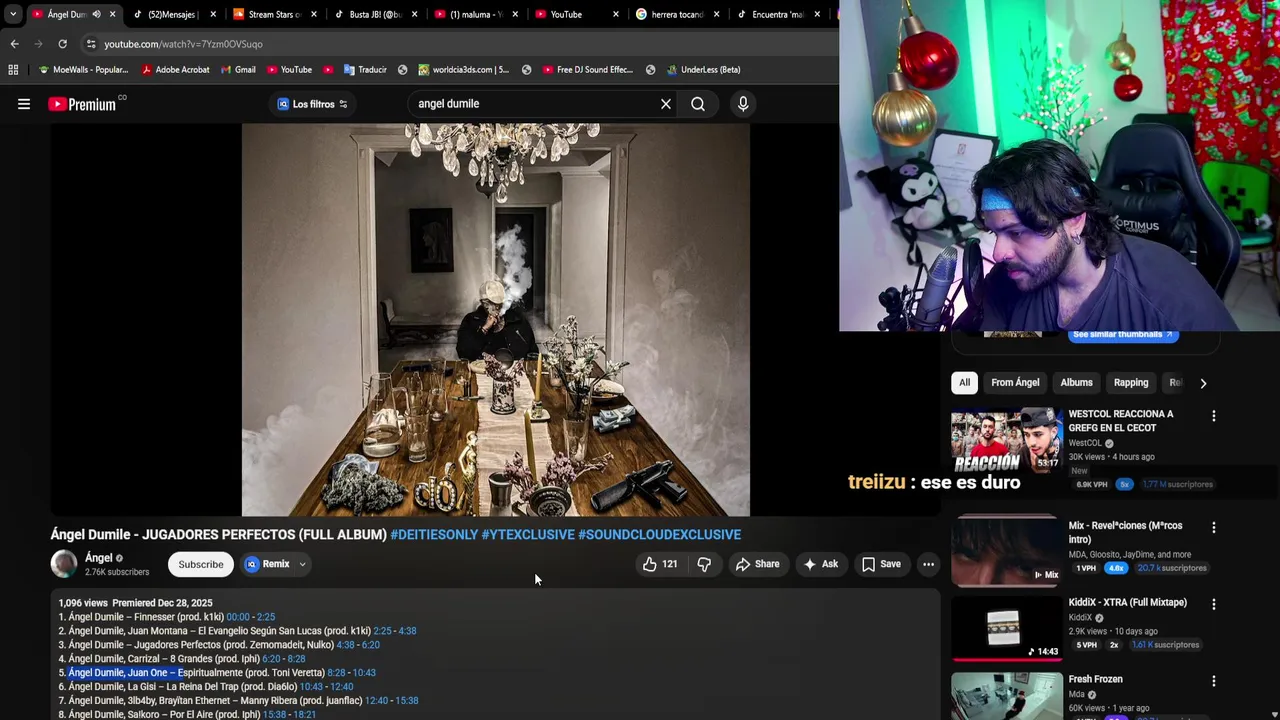Select the Rapping filter chip
Image resolution: width=1280 pixels, height=720 pixels.
point(1131,383)
